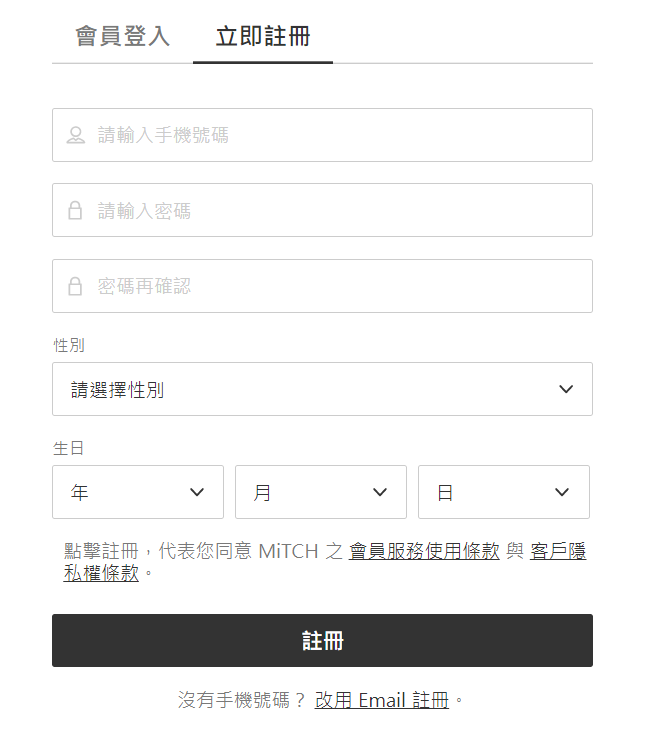Click the 改用 Email 註冊 link
This screenshot has height=733, width=660.
382,700
